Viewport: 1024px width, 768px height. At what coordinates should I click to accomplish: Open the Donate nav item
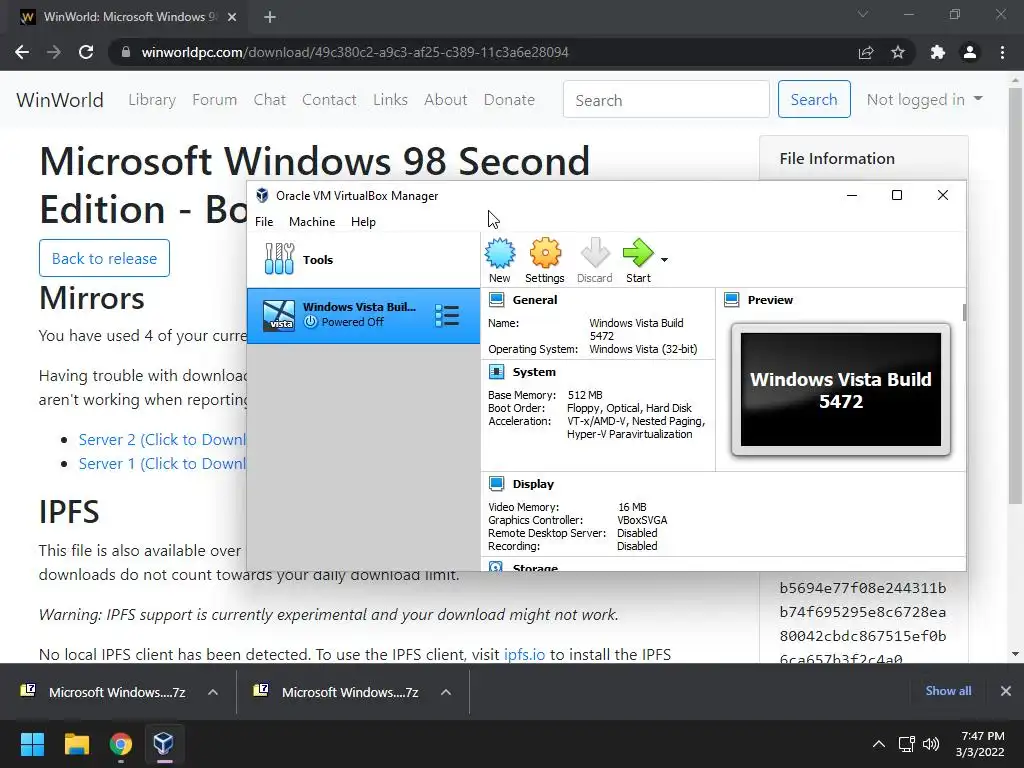[509, 100]
